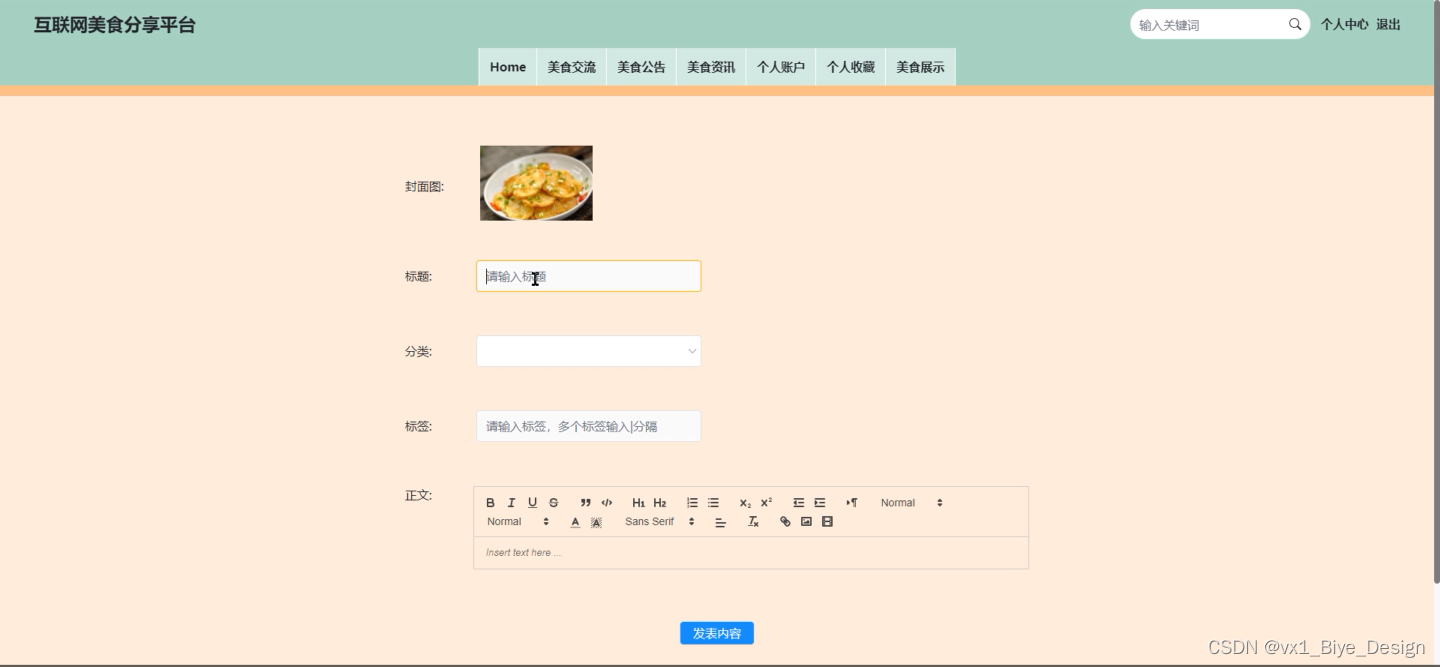Apply superscript formatting
The height and width of the screenshot is (667, 1440).
point(766,503)
